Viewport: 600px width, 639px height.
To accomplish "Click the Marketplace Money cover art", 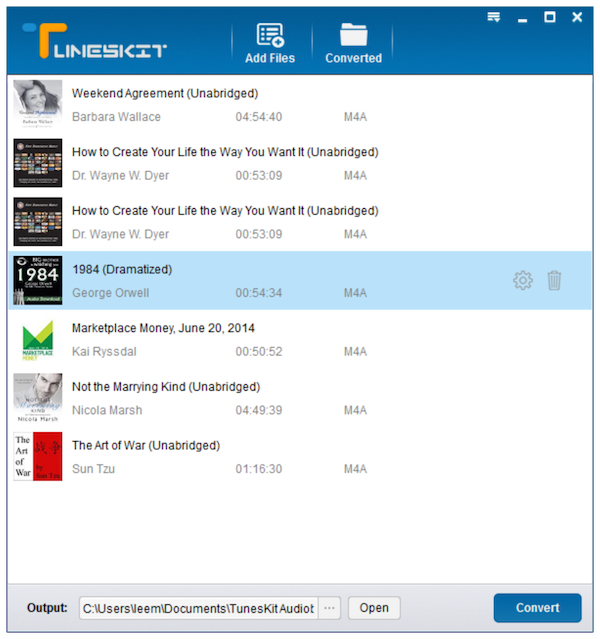I will click(38, 340).
